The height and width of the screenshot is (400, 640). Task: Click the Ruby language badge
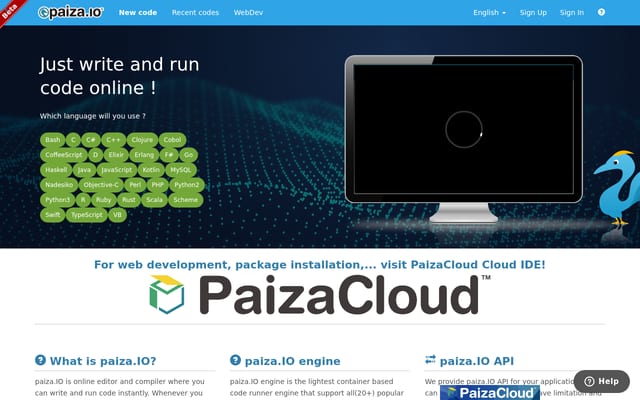(104, 200)
